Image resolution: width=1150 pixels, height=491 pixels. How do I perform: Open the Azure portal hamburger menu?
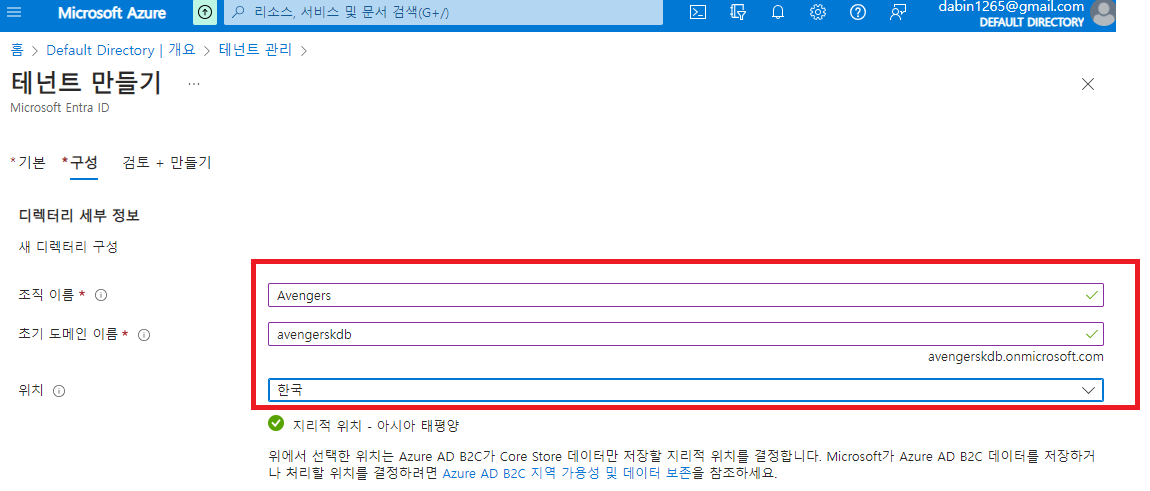(14, 12)
